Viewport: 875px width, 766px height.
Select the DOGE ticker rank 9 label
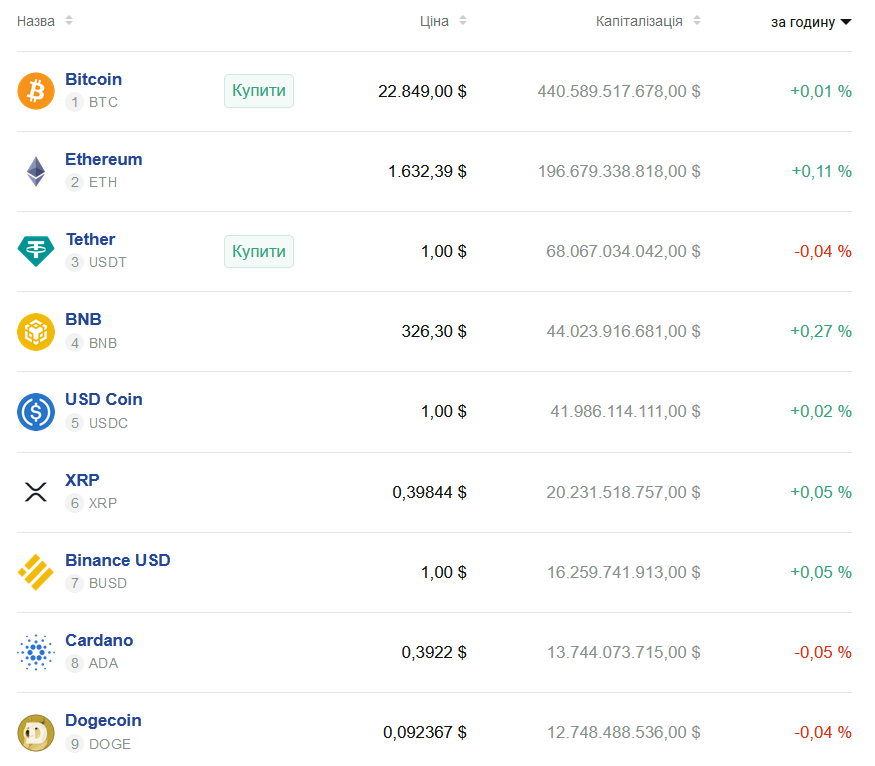[98, 744]
